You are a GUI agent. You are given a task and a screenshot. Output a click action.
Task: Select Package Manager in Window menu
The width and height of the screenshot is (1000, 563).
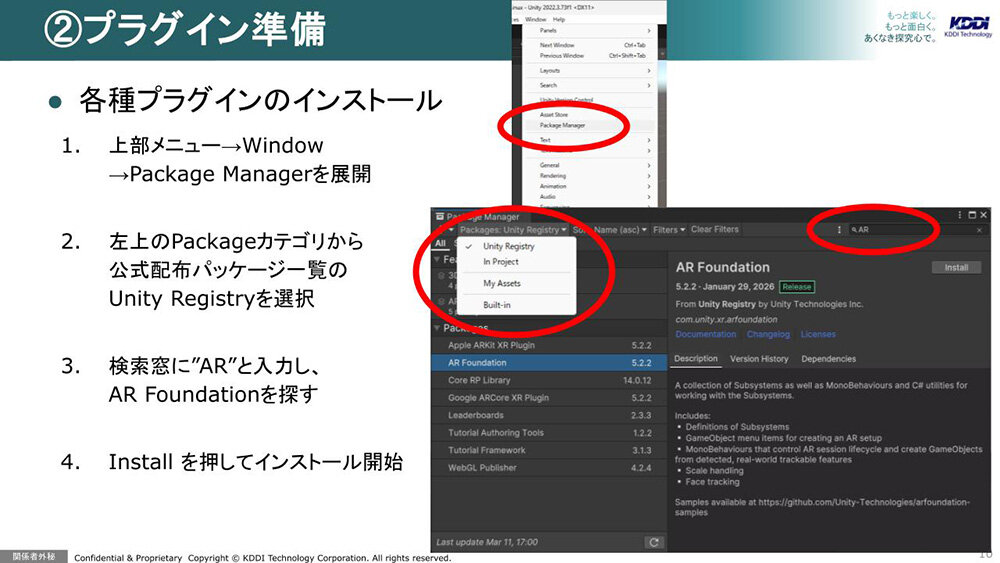coord(563,125)
